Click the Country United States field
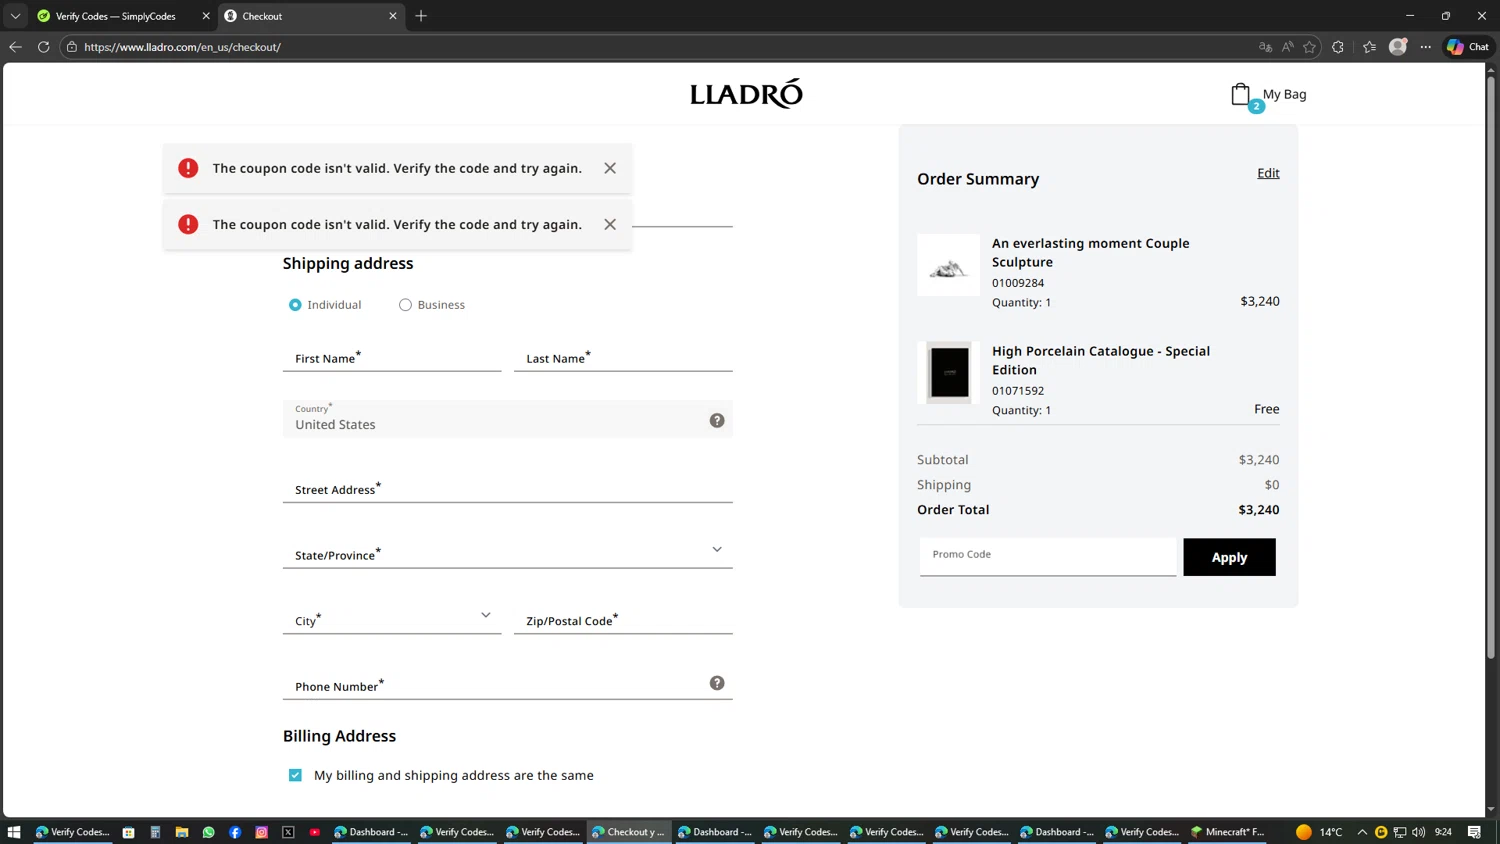This screenshot has width=1500, height=844. [507, 419]
